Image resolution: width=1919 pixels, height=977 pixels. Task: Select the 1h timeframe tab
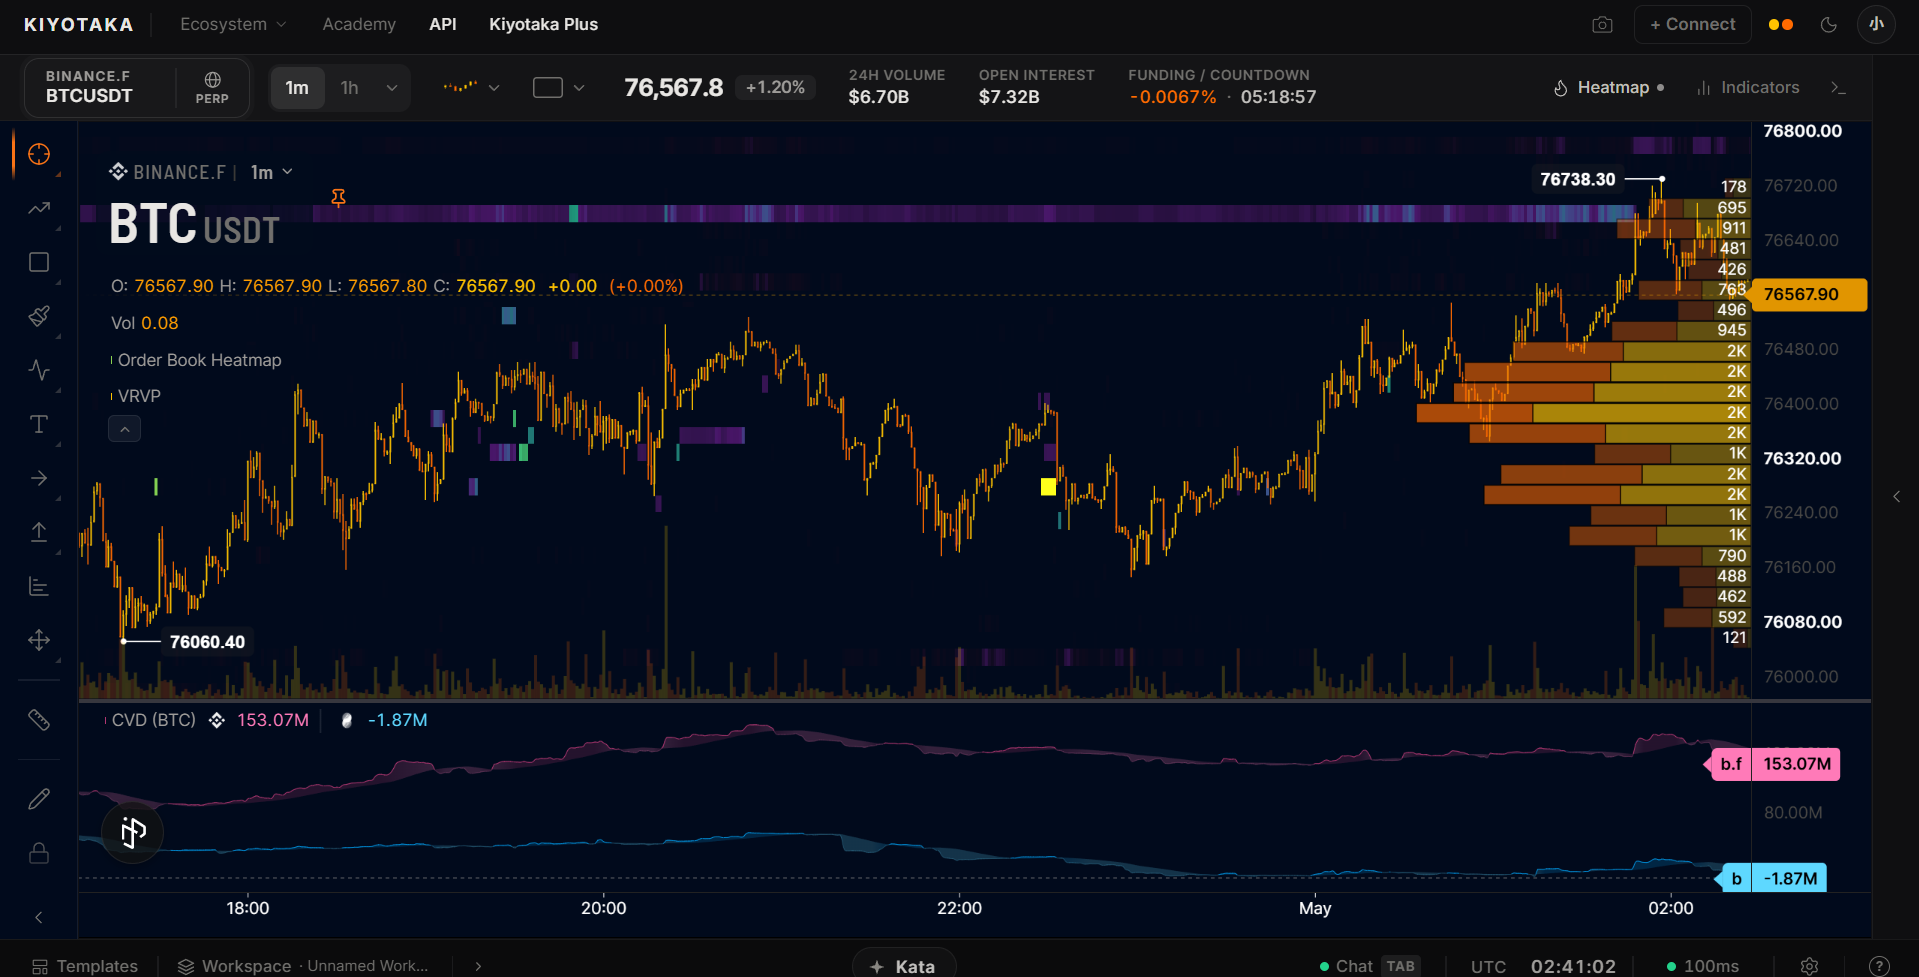tap(349, 88)
